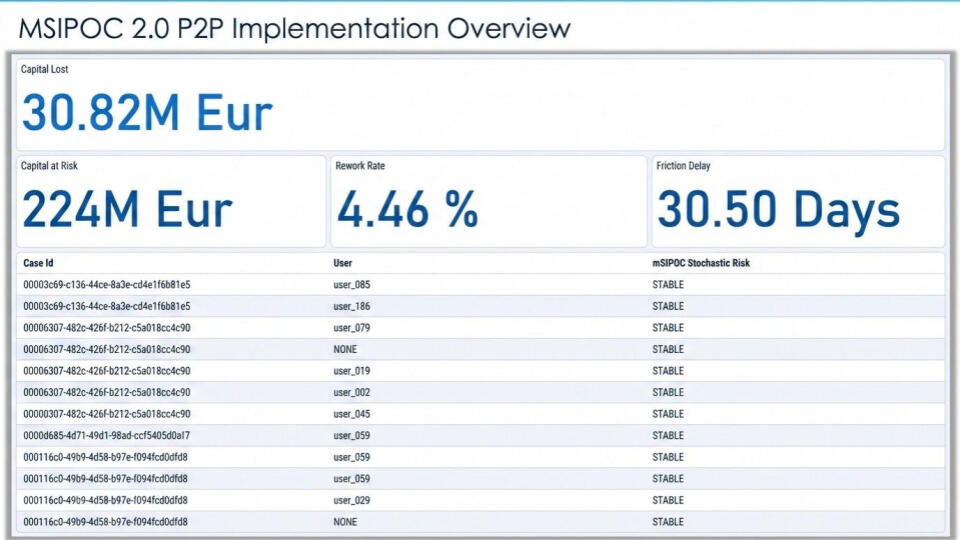The height and width of the screenshot is (540, 960).
Task: Click the user_085 cell
Action: click(x=352, y=285)
